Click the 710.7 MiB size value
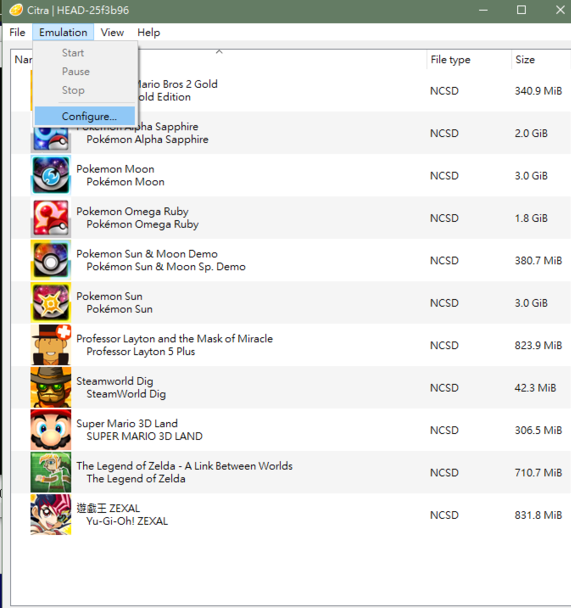571x608 pixels. coord(538,473)
